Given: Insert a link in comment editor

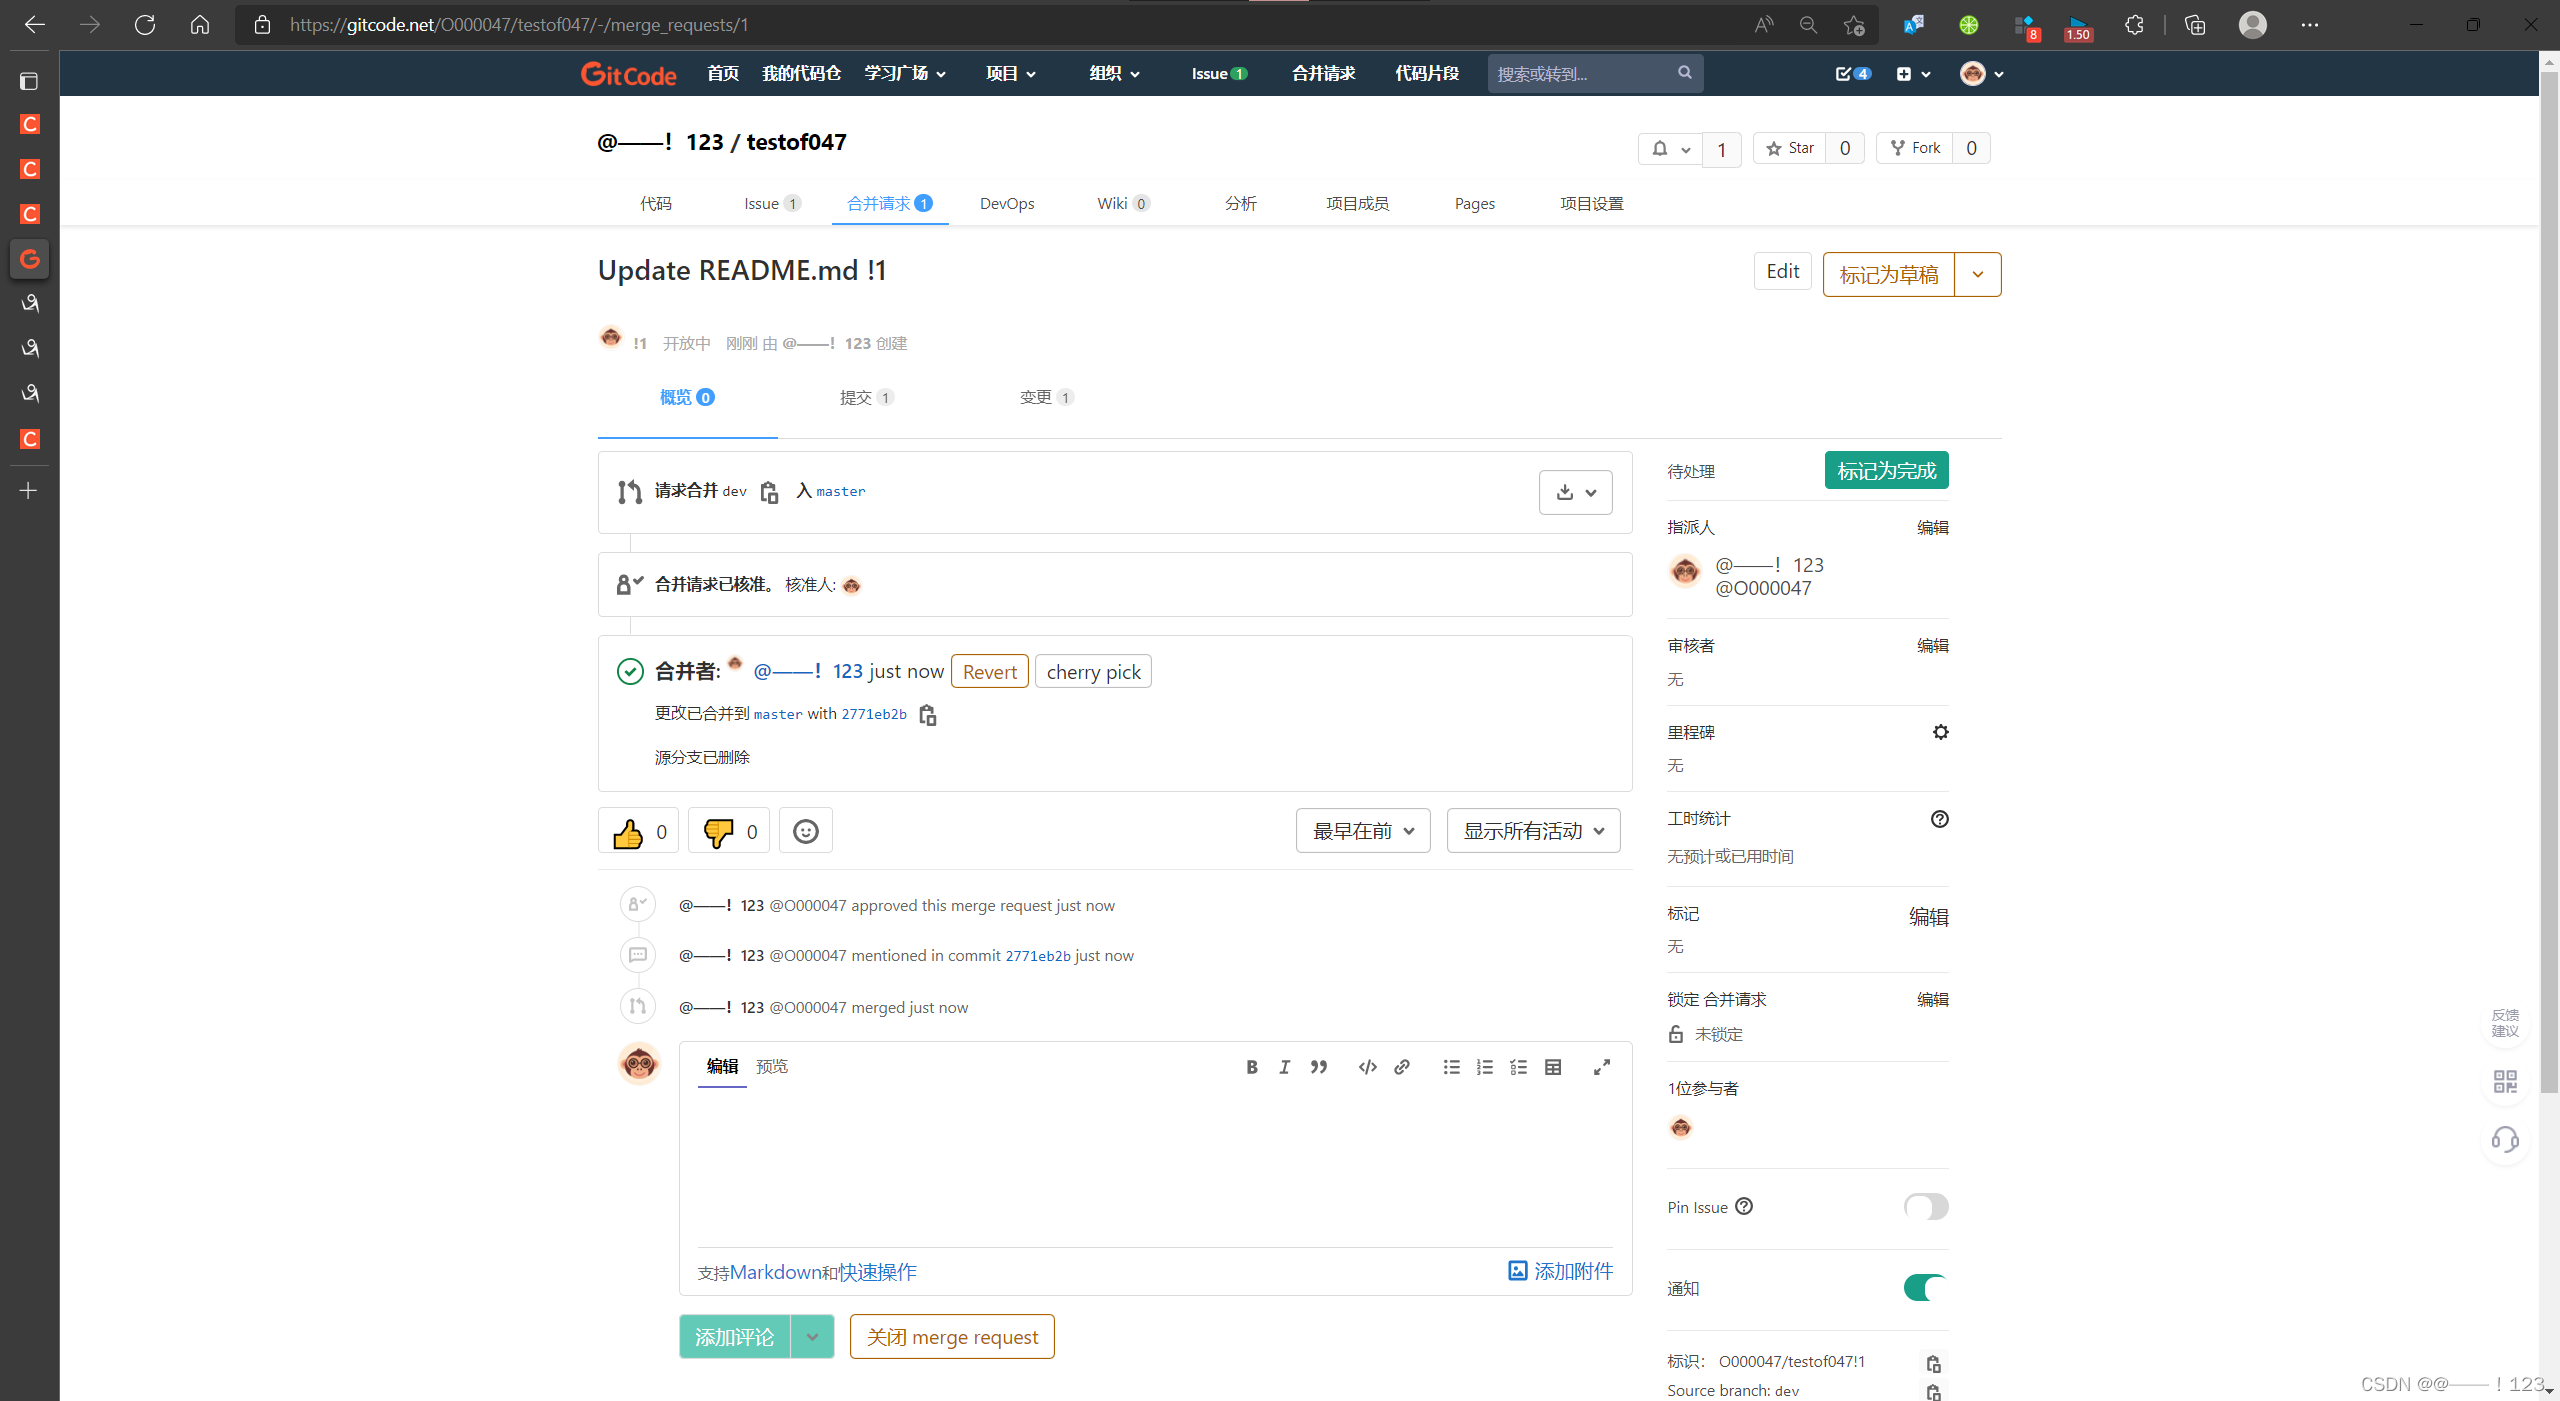Looking at the screenshot, I should point(1402,1067).
